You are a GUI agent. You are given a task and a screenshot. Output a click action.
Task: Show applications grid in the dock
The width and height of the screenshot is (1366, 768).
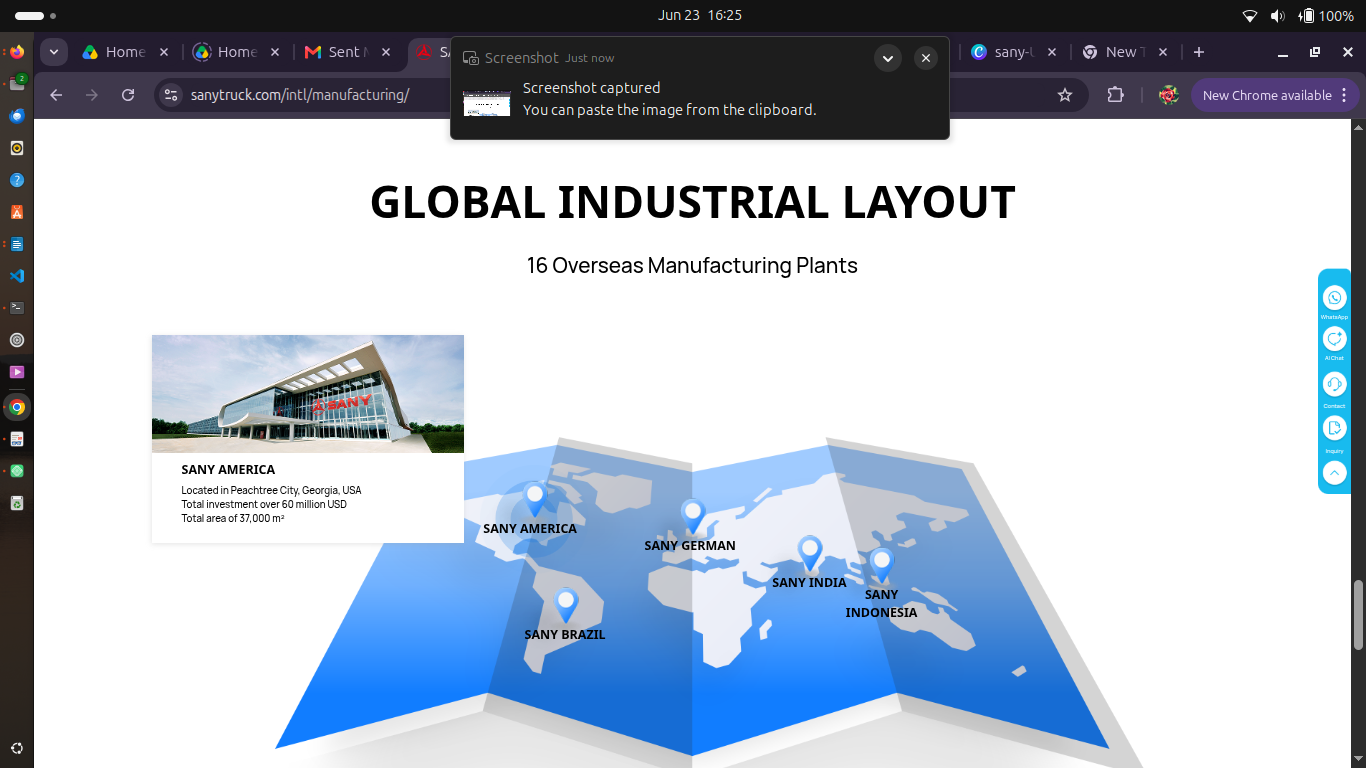(x=17, y=748)
